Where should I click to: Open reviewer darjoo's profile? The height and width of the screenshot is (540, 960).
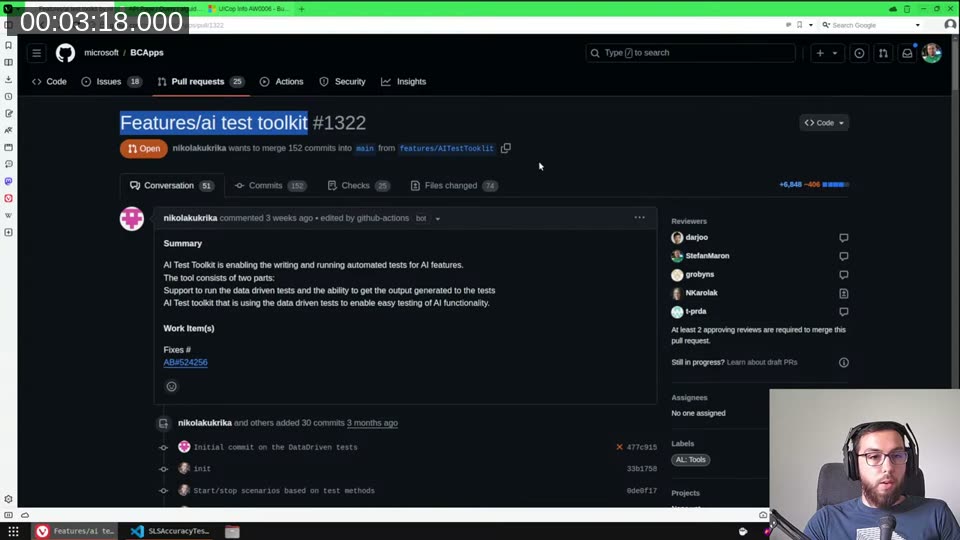pyautogui.click(x=697, y=238)
